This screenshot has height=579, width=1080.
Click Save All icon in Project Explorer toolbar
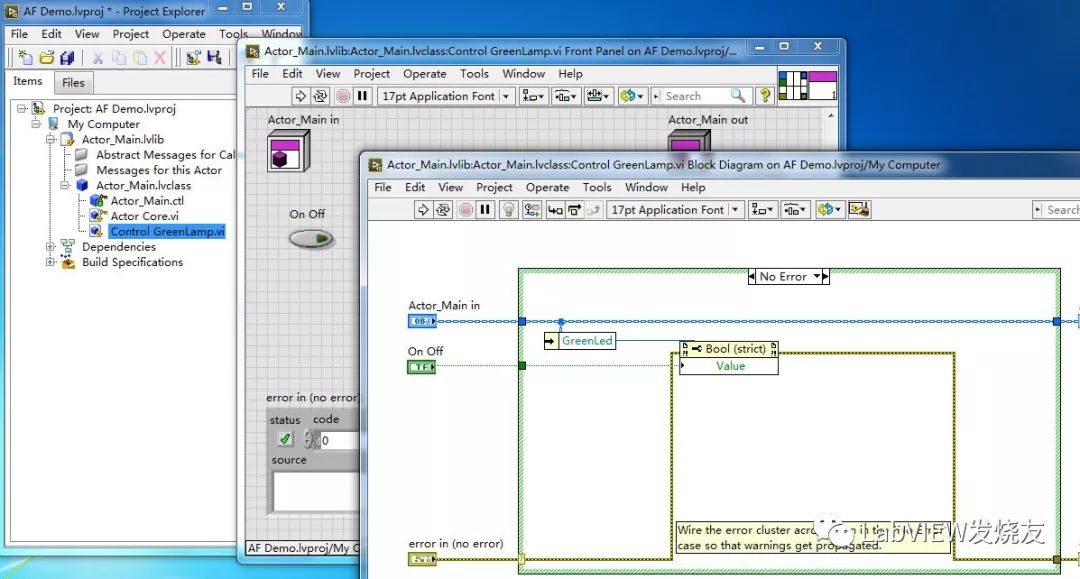[x=67, y=58]
